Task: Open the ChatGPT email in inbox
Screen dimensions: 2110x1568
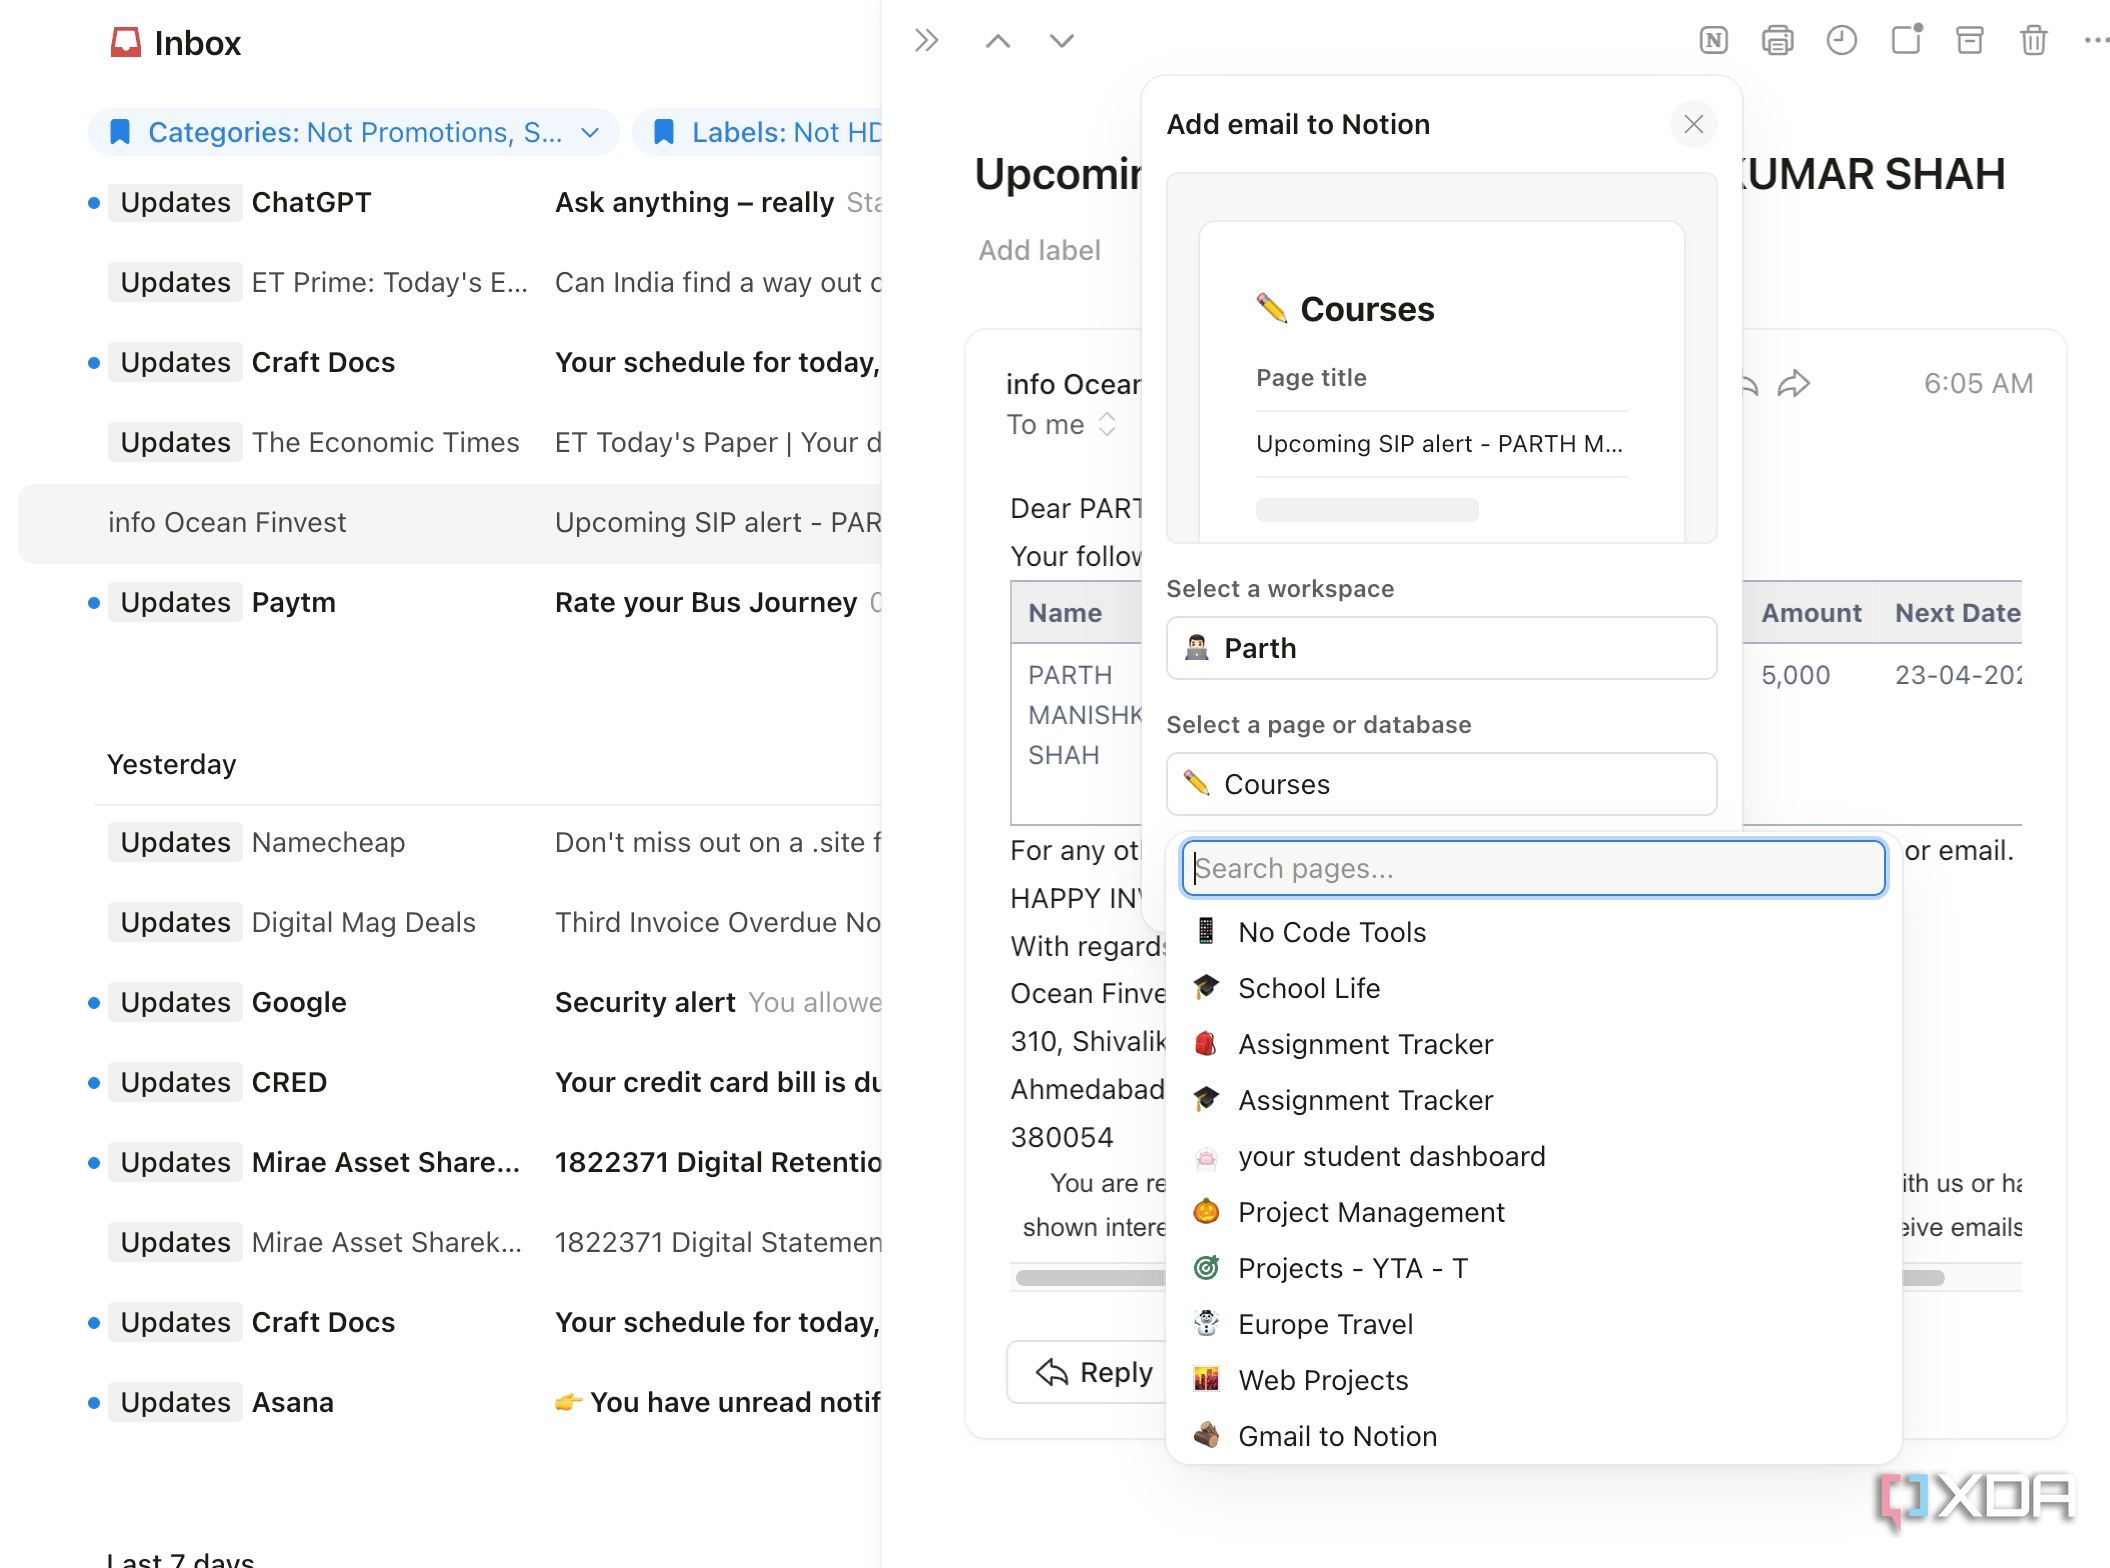Action: point(450,202)
